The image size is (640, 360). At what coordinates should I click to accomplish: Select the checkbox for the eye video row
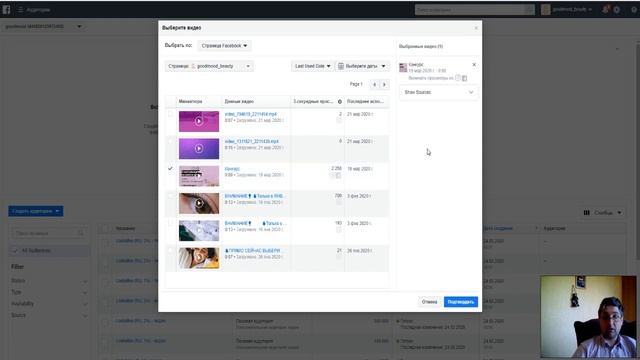[170, 196]
